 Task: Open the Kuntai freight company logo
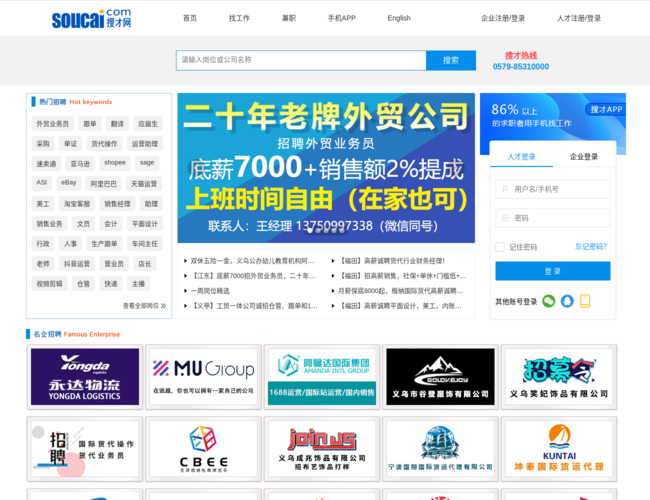(559, 447)
